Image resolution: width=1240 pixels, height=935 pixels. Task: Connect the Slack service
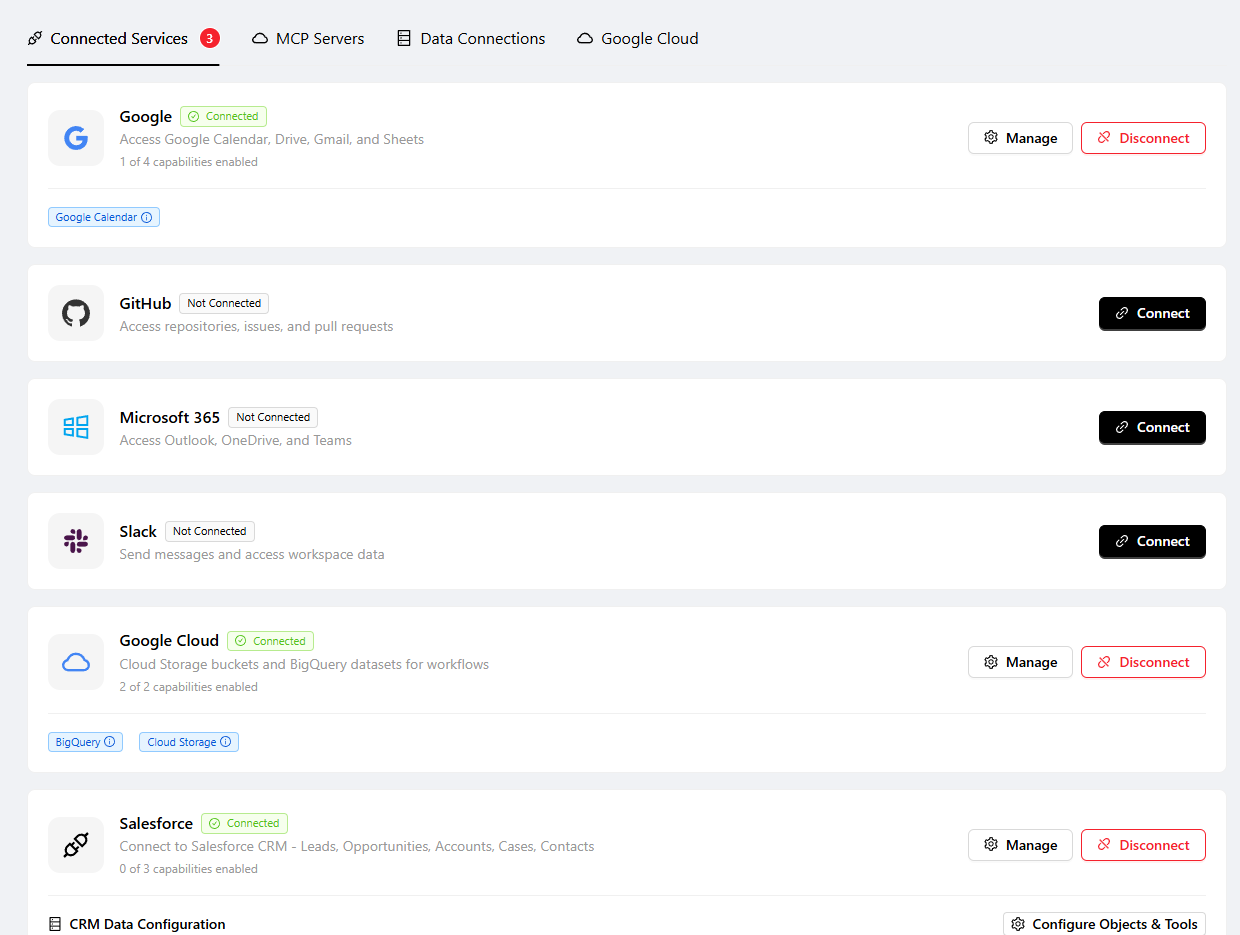point(1152,541)
